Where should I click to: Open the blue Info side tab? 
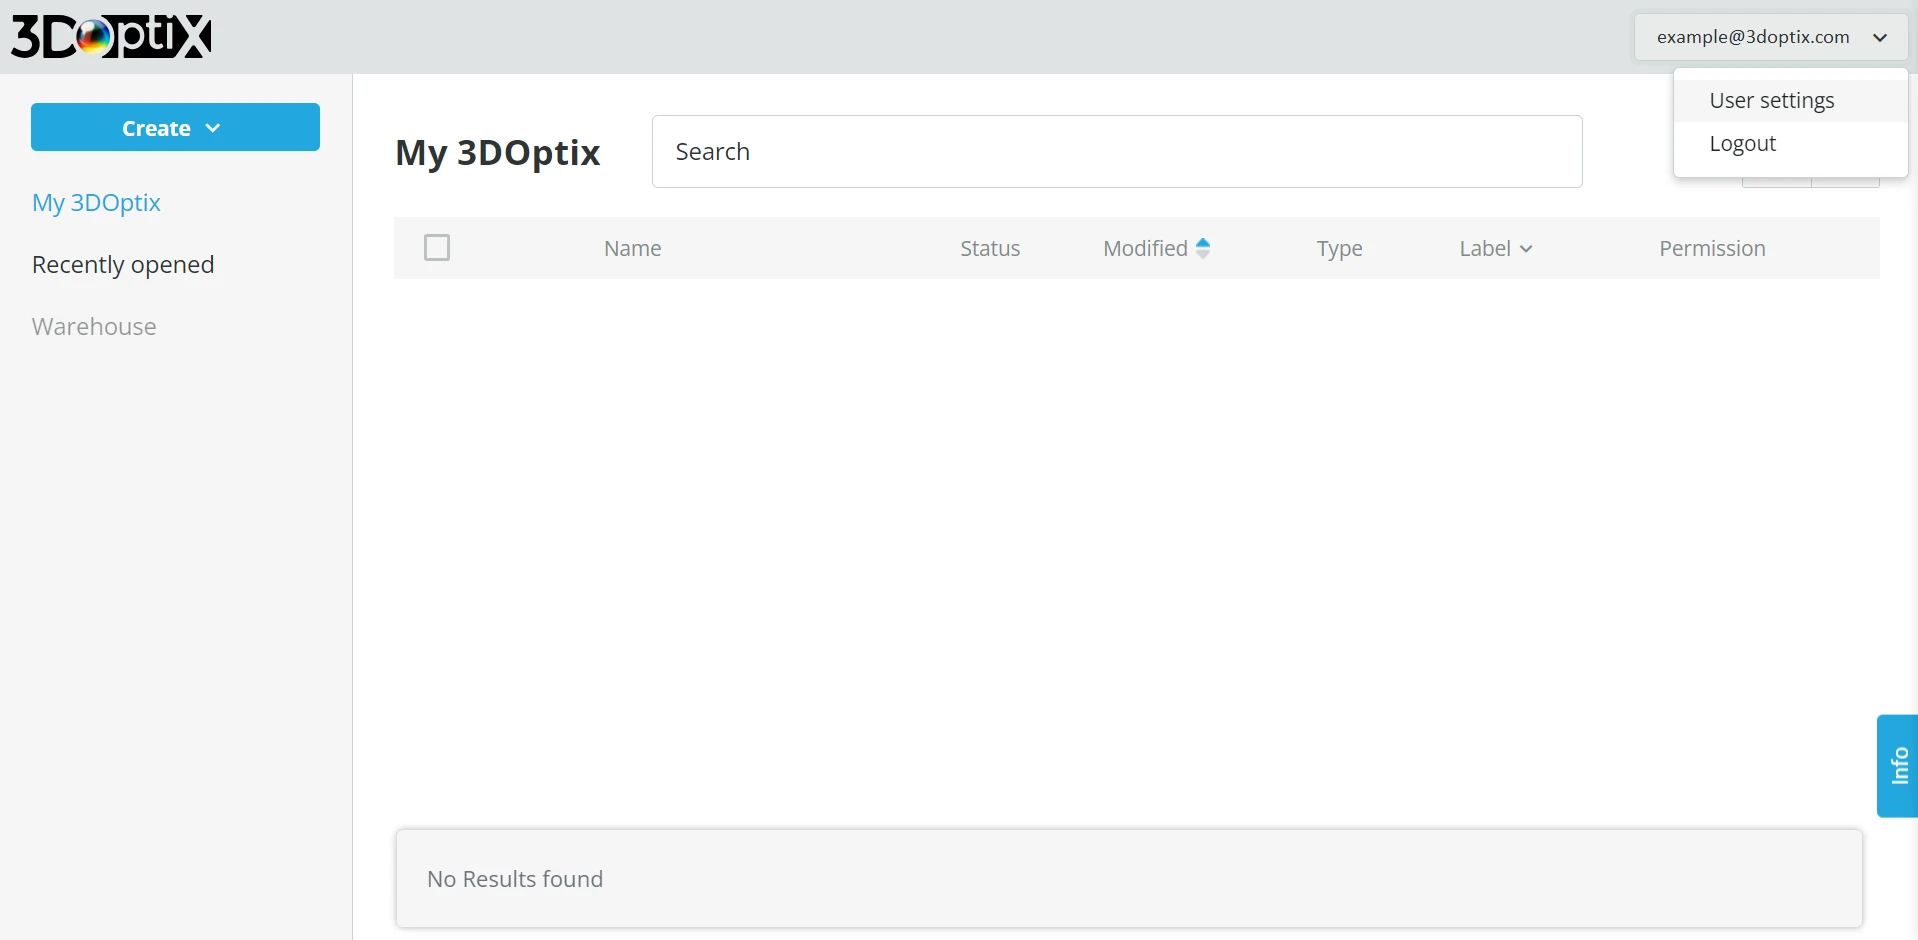point(1898,766)
